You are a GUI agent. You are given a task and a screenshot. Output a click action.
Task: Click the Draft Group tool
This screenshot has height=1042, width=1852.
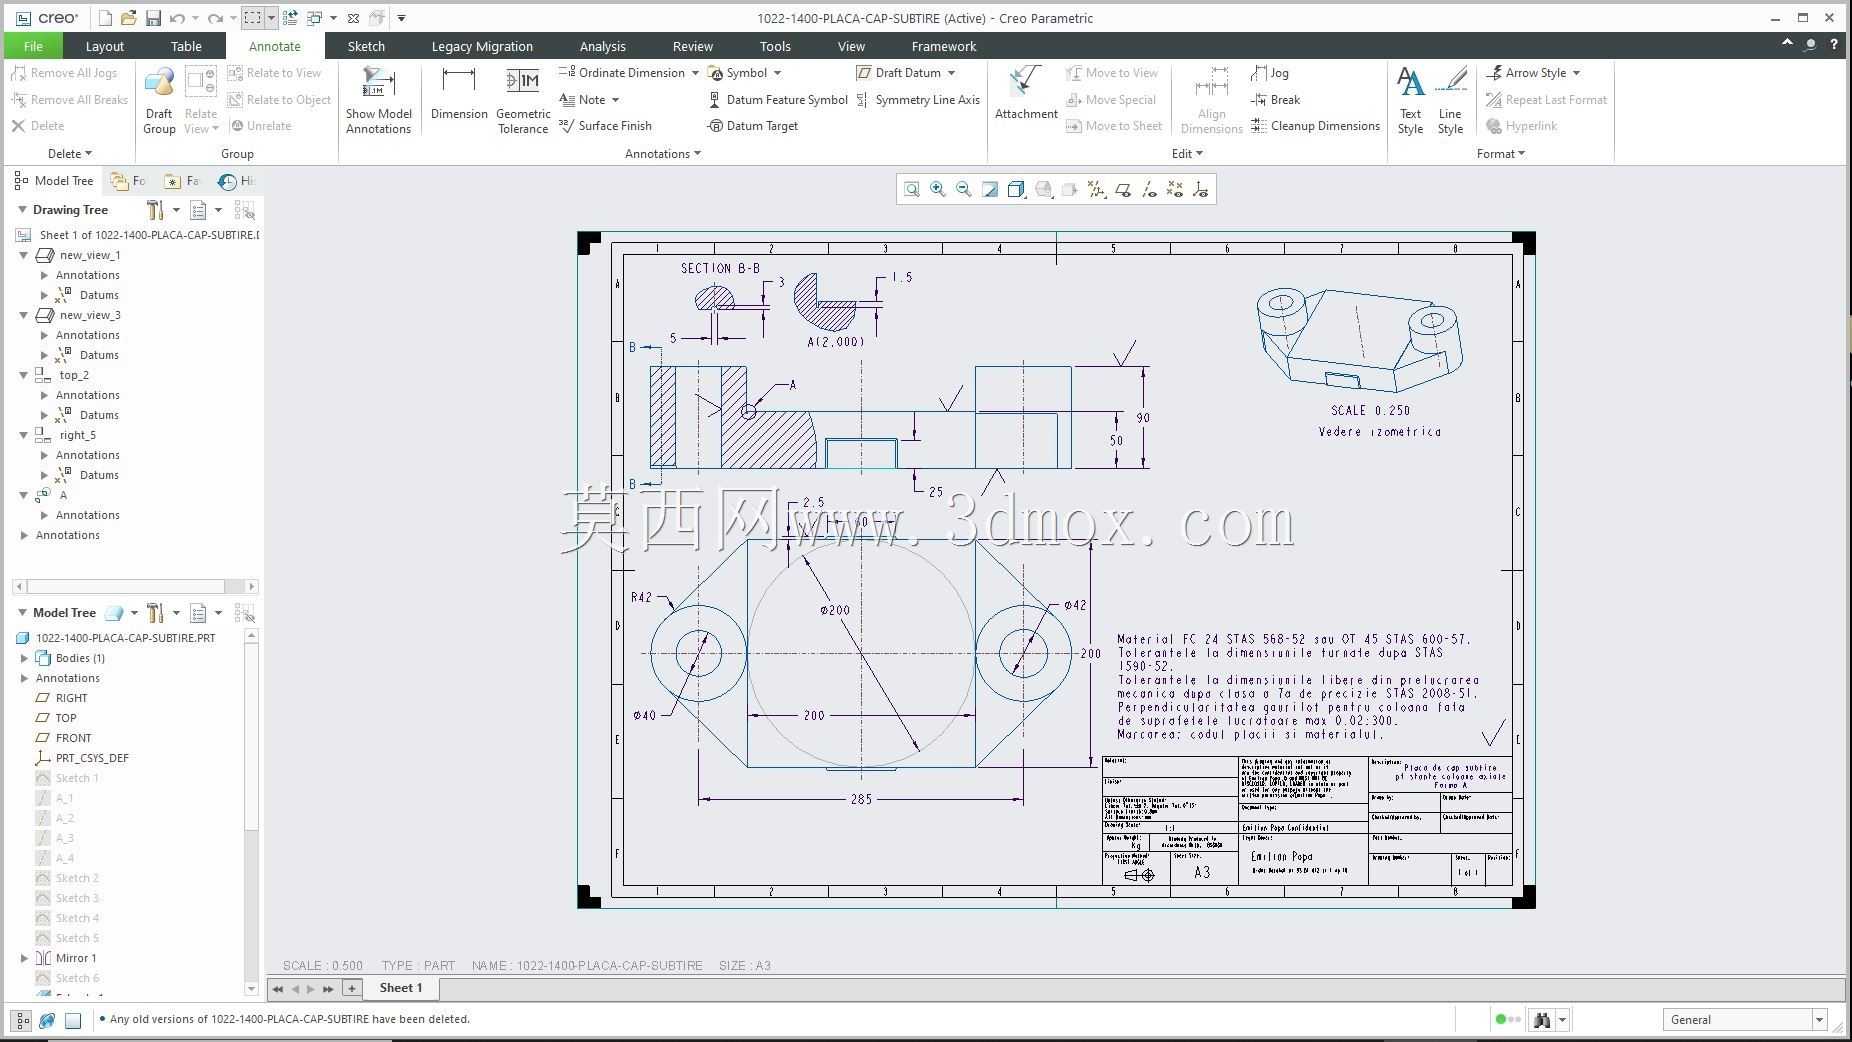coord(159,100)
